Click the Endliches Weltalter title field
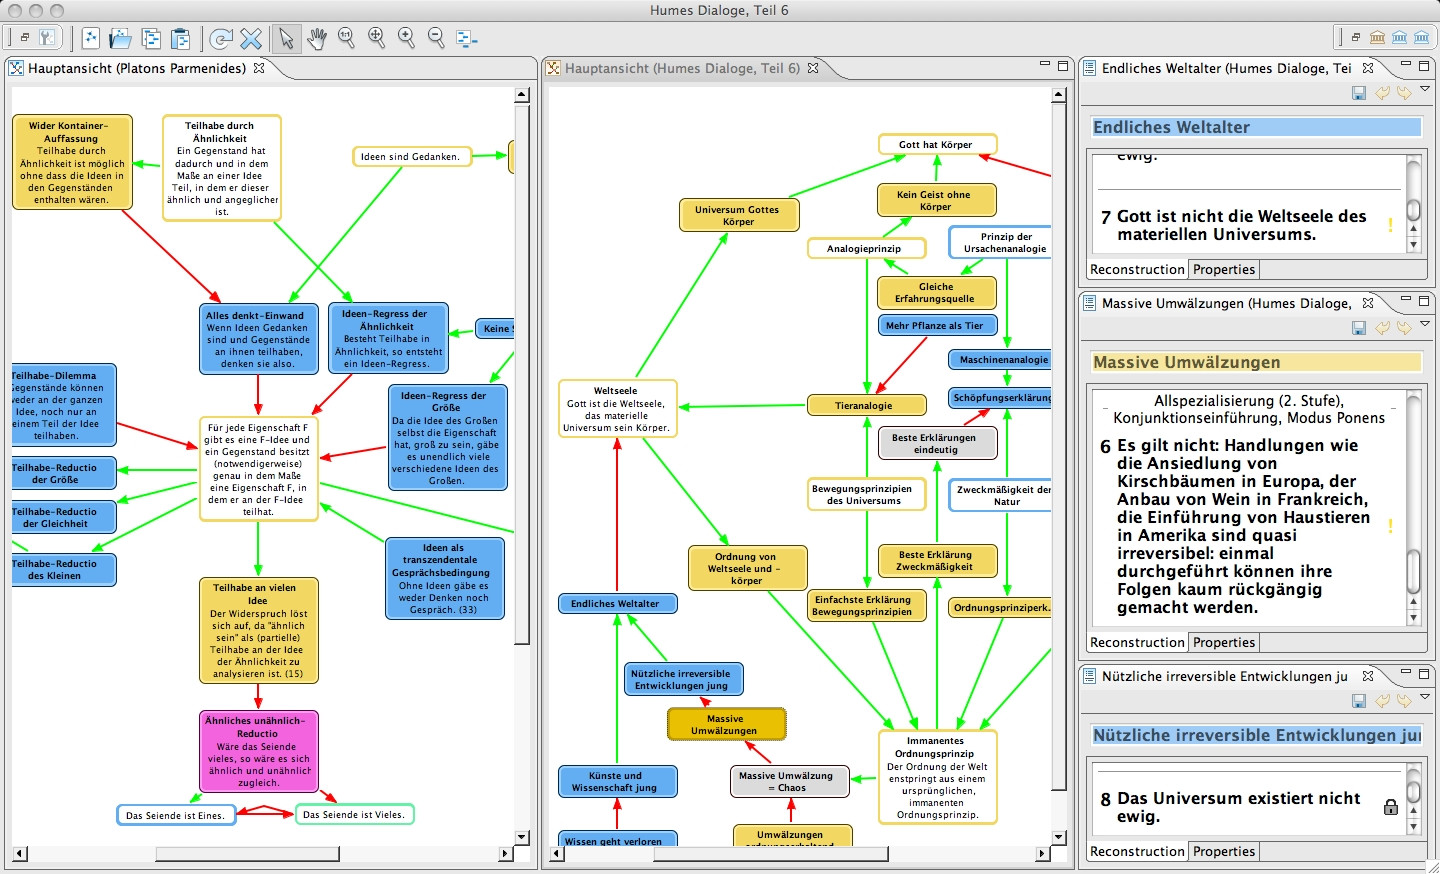The width and height of the screenshot is (1440, 874). (1256, 127)
